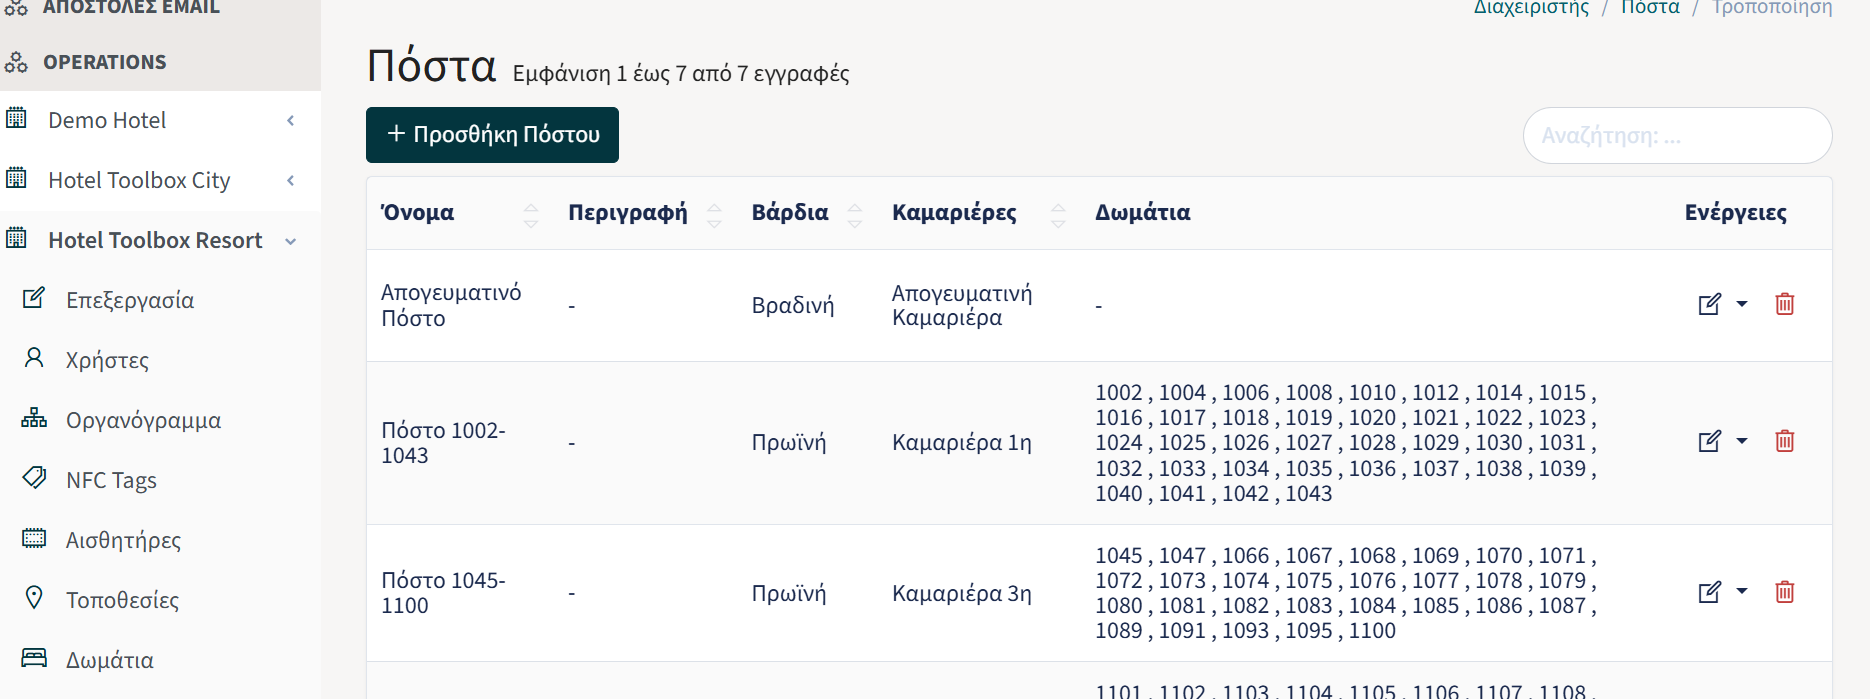Click the Πόστα breadcrumb link
Image resolution: width=1870 pixels, height=699 pixels.
[1650, 8]
